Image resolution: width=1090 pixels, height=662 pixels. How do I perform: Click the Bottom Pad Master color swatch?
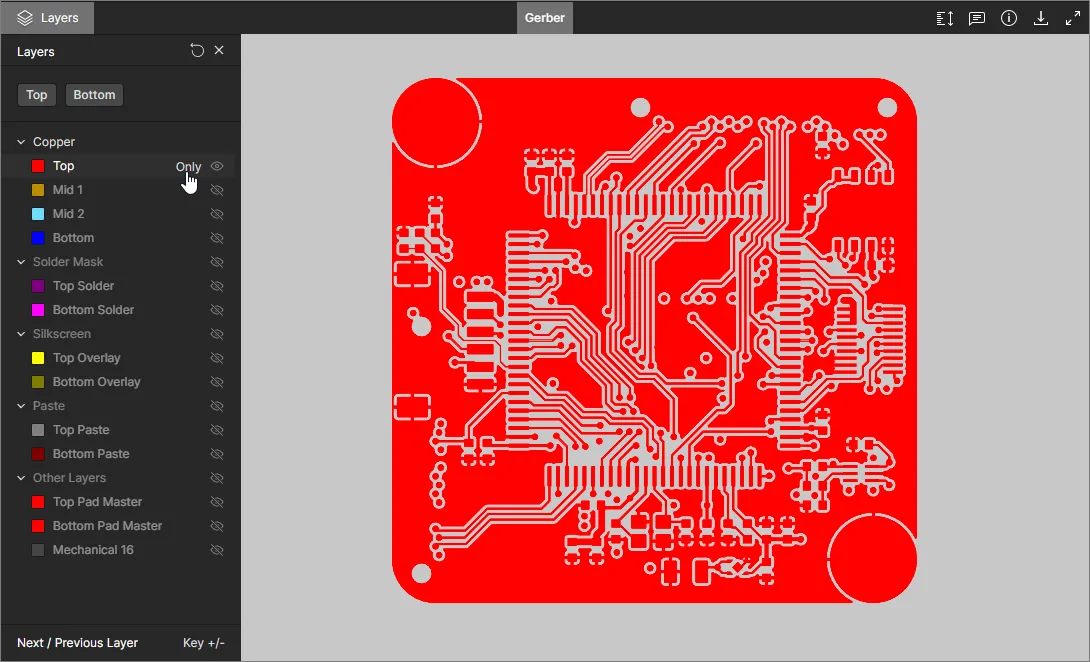point(38,526)
